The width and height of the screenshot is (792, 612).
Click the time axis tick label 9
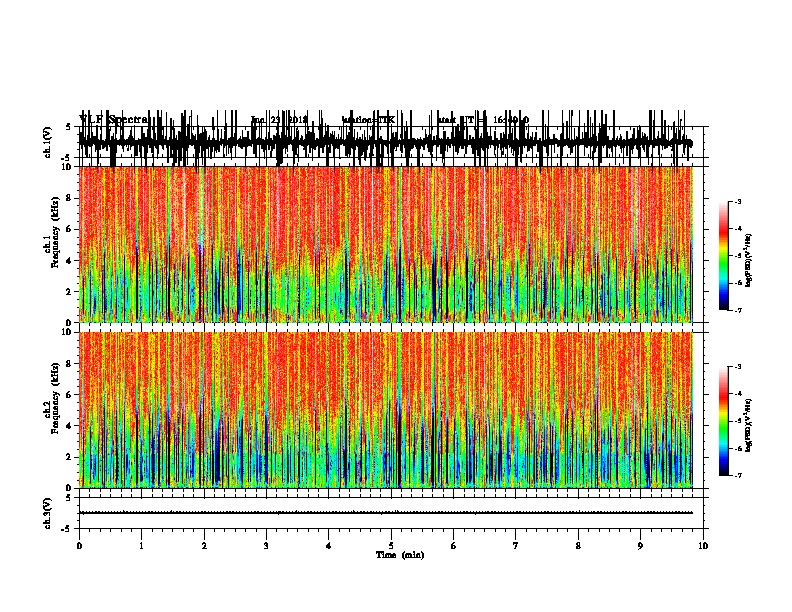click(x=640, y=546)
